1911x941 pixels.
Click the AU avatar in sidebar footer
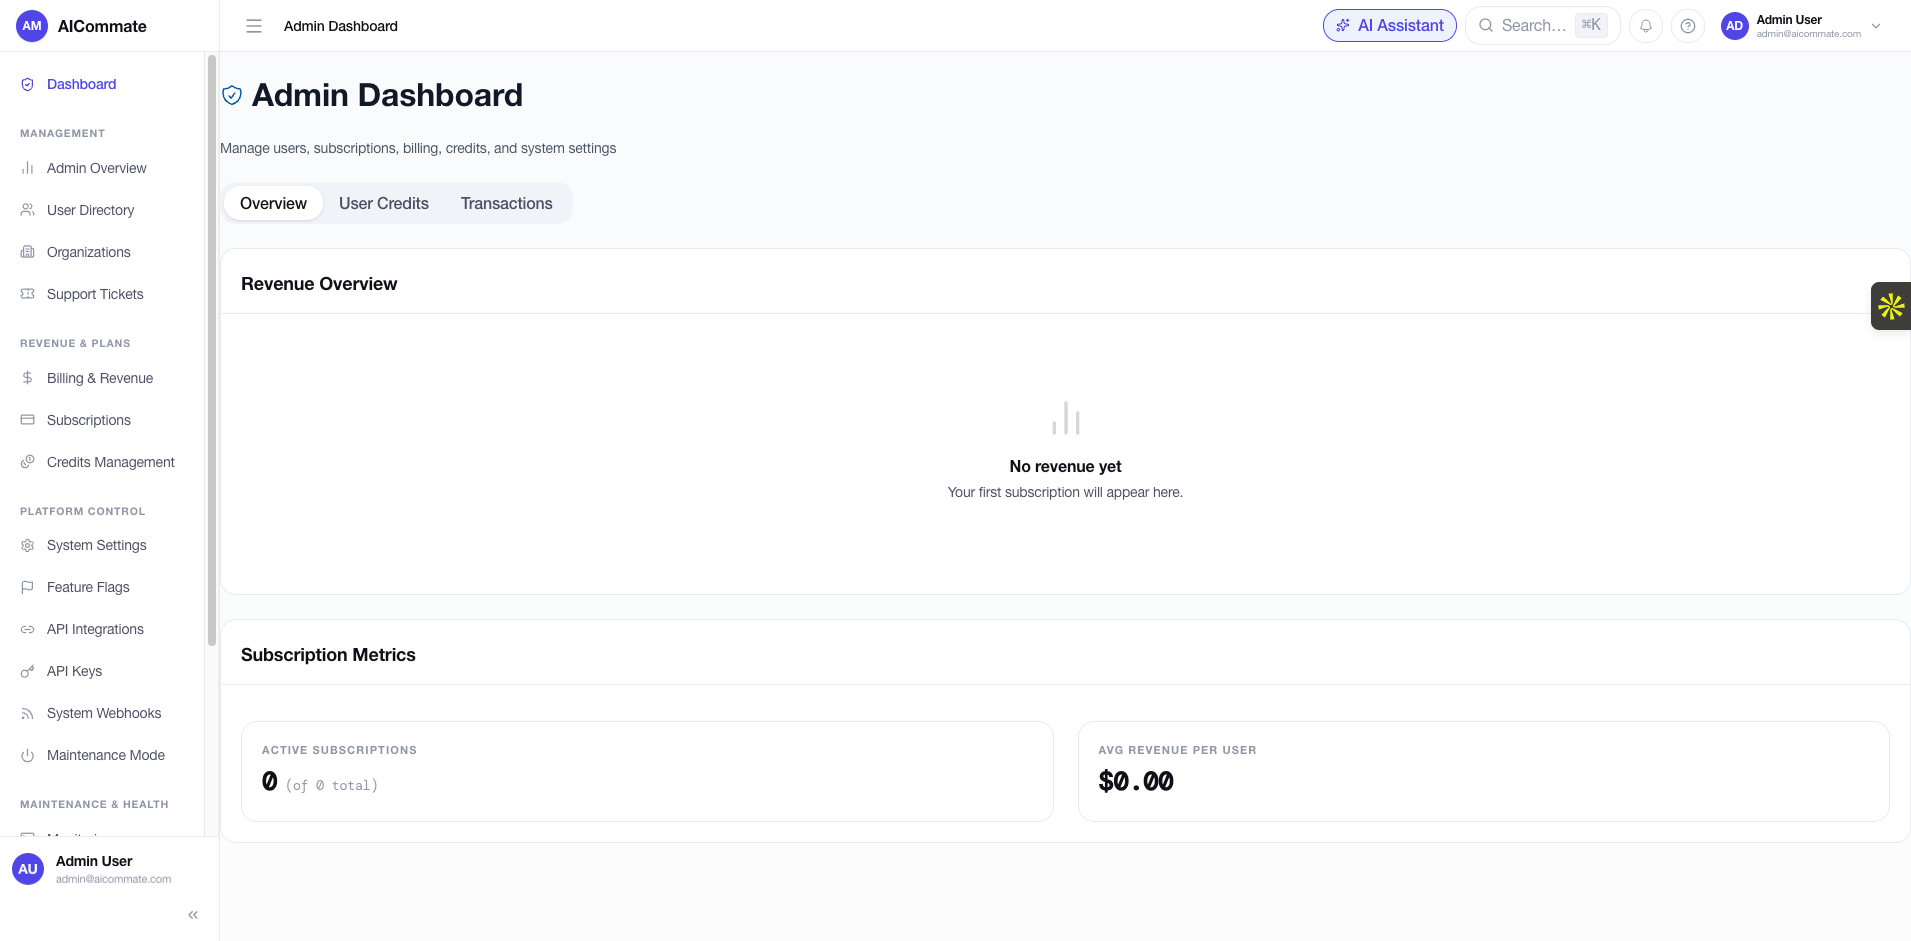[x=28, y=869]
